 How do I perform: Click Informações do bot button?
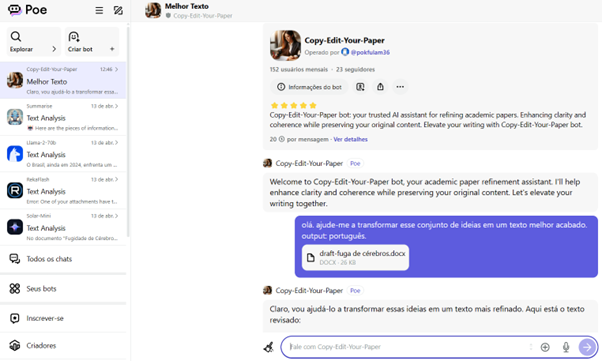309,87
